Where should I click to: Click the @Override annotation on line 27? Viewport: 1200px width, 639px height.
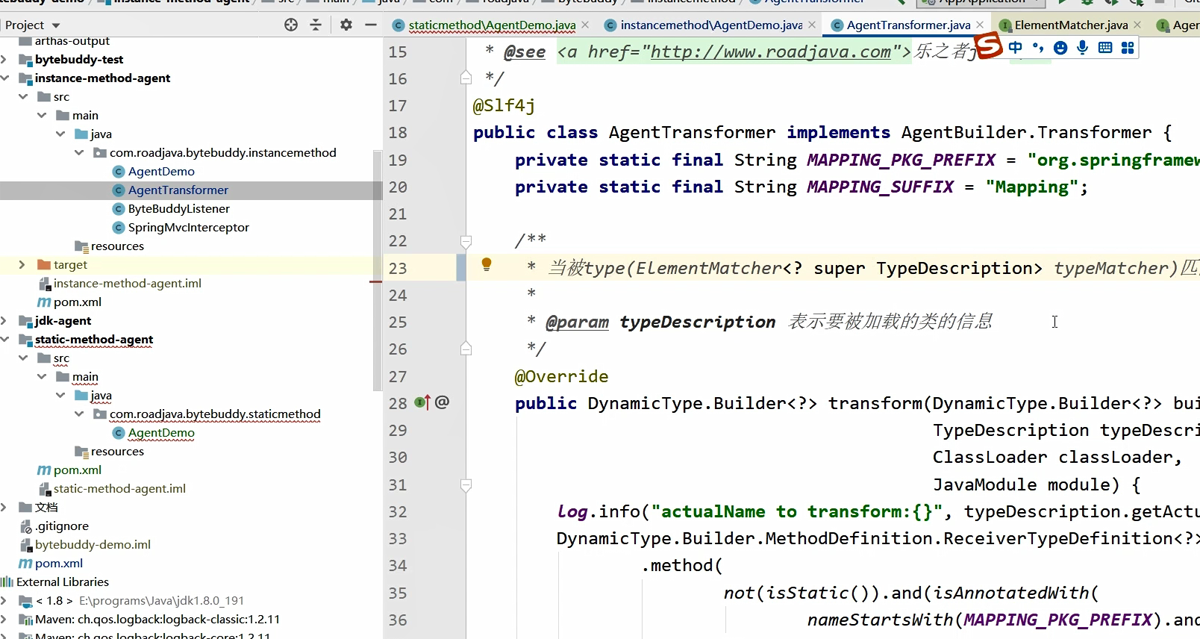point(562,376)
